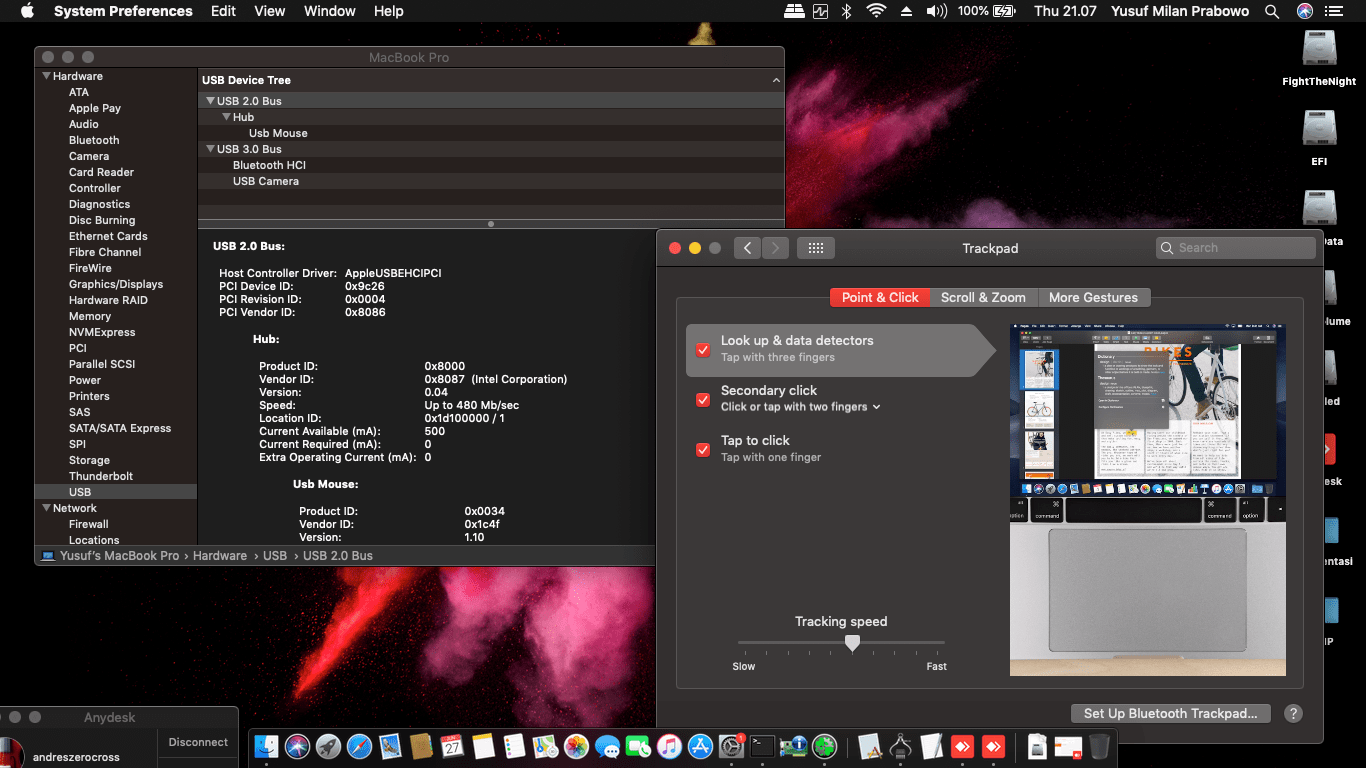The image size is (1366, 768).
Task: Collapse the Hub node under USB 2.0 Bus
Action: tap(226, 117)
